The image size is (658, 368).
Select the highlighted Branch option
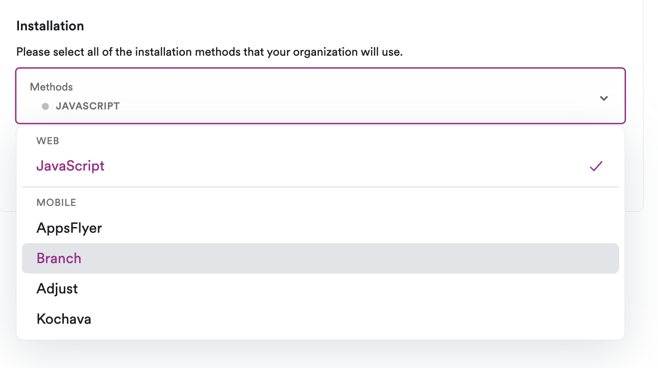320,258
